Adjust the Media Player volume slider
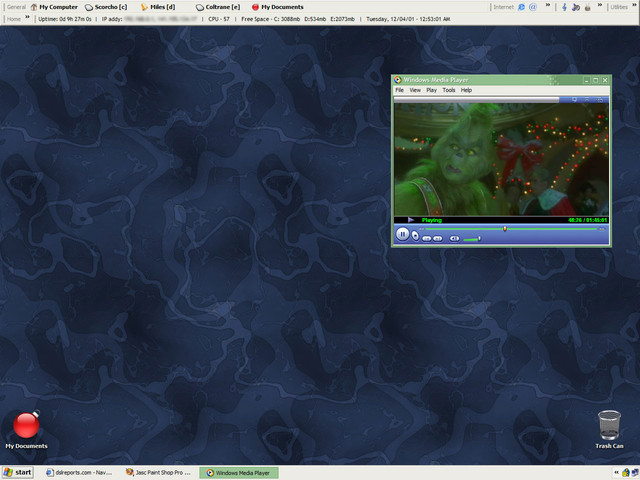Image resolution: width=640 pixels, height=480 pixels. tap(473, 239)
